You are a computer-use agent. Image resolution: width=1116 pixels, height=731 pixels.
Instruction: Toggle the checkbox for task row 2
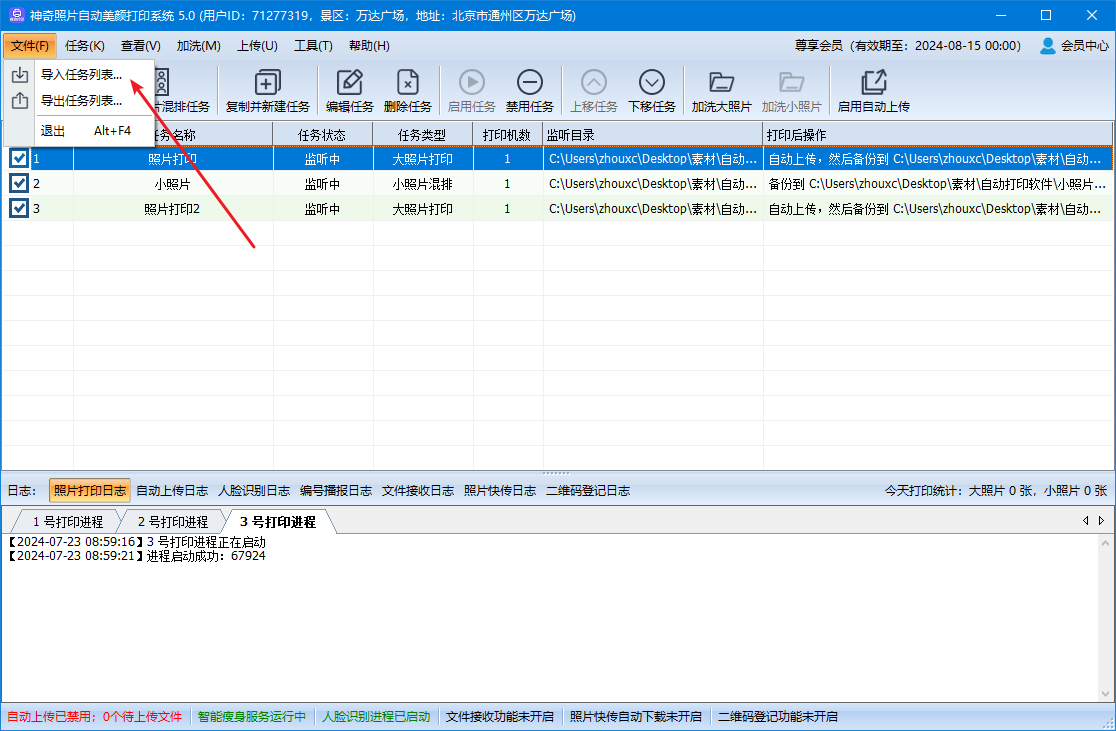19,183
